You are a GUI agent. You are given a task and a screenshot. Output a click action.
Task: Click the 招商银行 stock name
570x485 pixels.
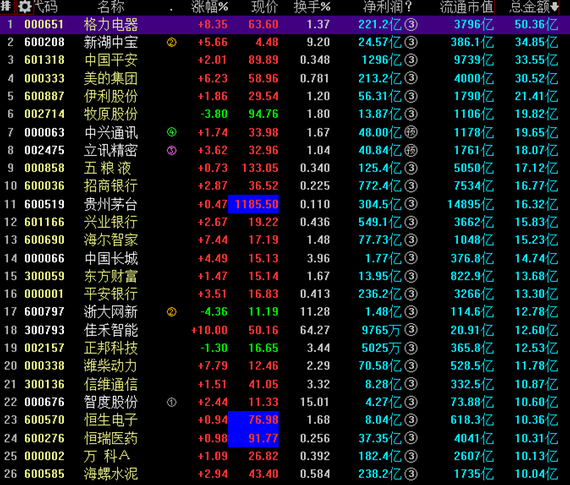pos(111,186)
